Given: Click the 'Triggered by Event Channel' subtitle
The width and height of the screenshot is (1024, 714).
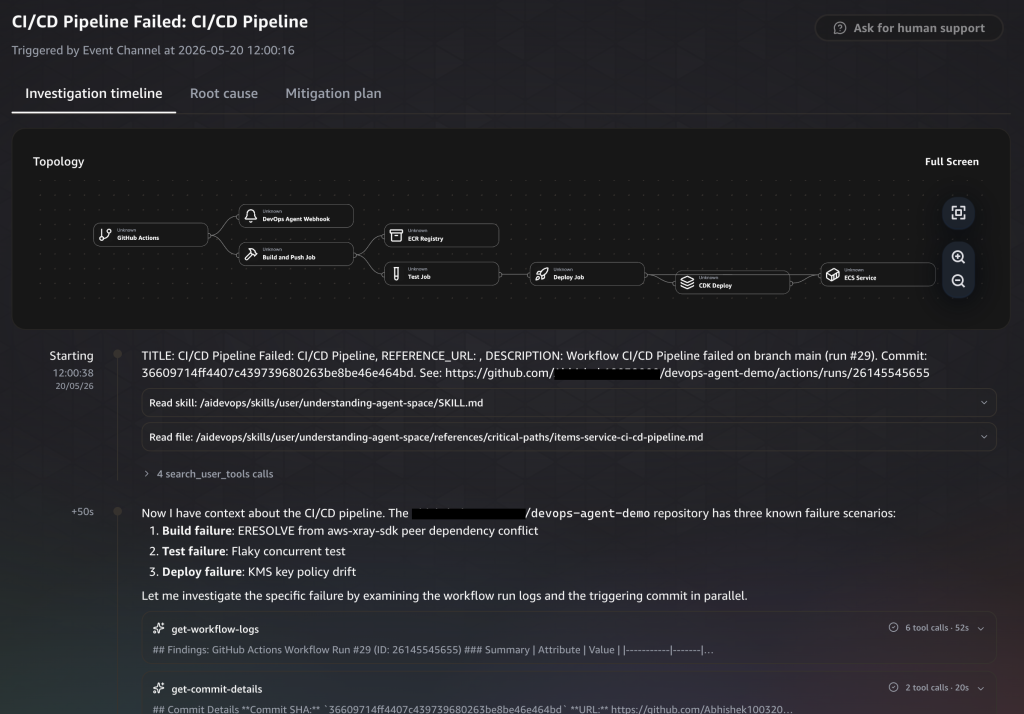Looking at the screenshot, I should click(153, 50).
